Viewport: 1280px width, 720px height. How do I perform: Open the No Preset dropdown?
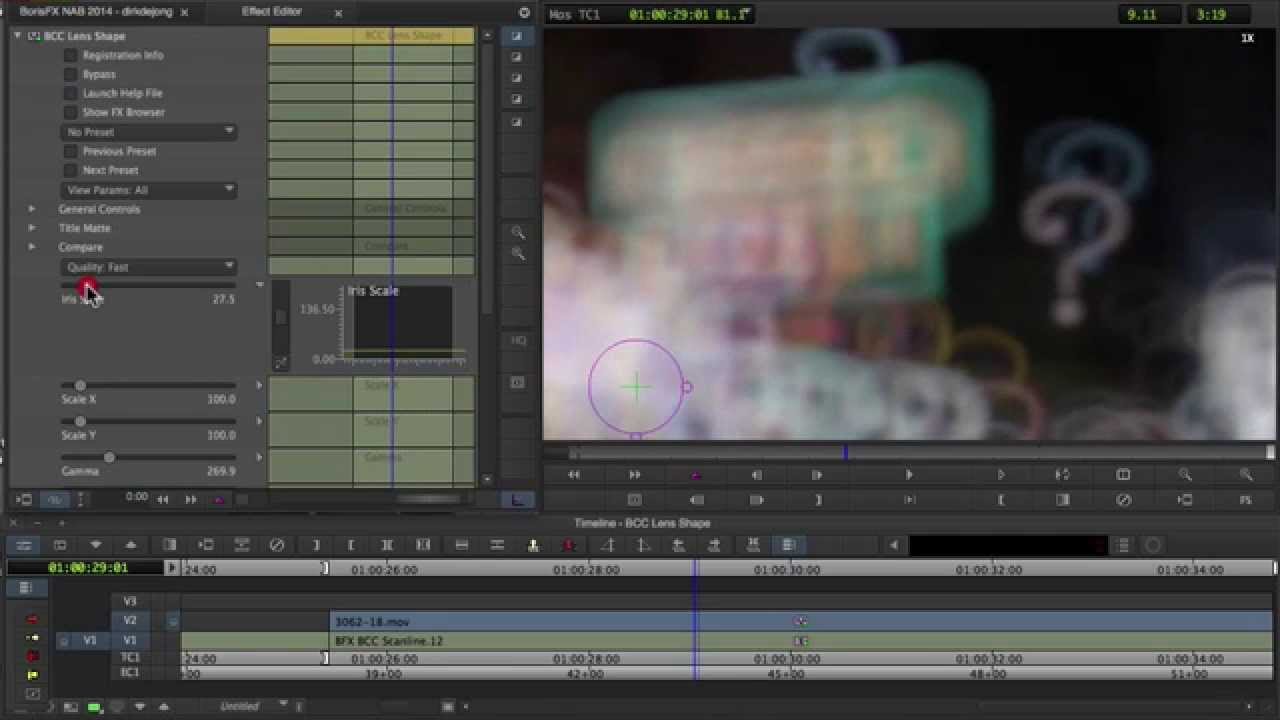148,132
